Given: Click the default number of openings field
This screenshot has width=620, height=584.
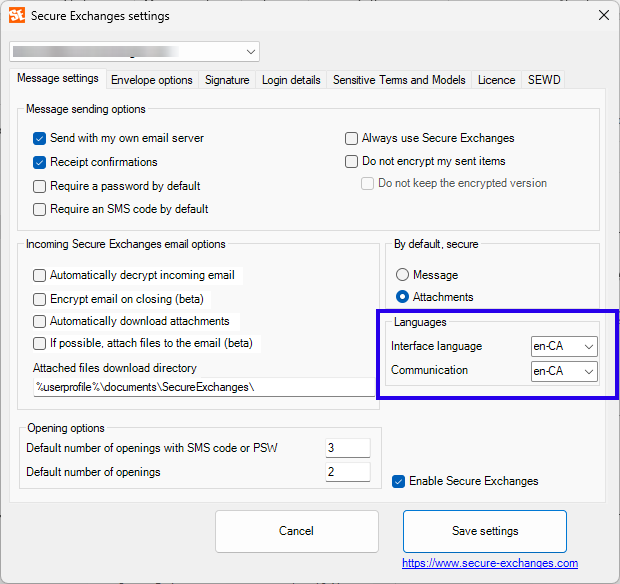Looking at the screenshot, I should coord(347,472).
